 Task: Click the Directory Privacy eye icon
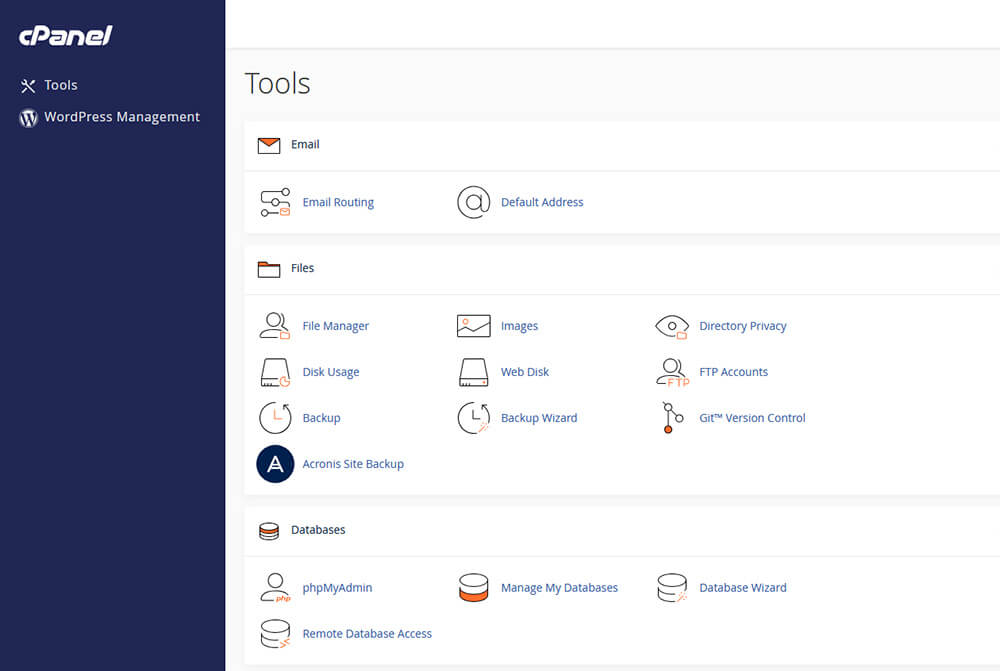(x=672, y=326)
